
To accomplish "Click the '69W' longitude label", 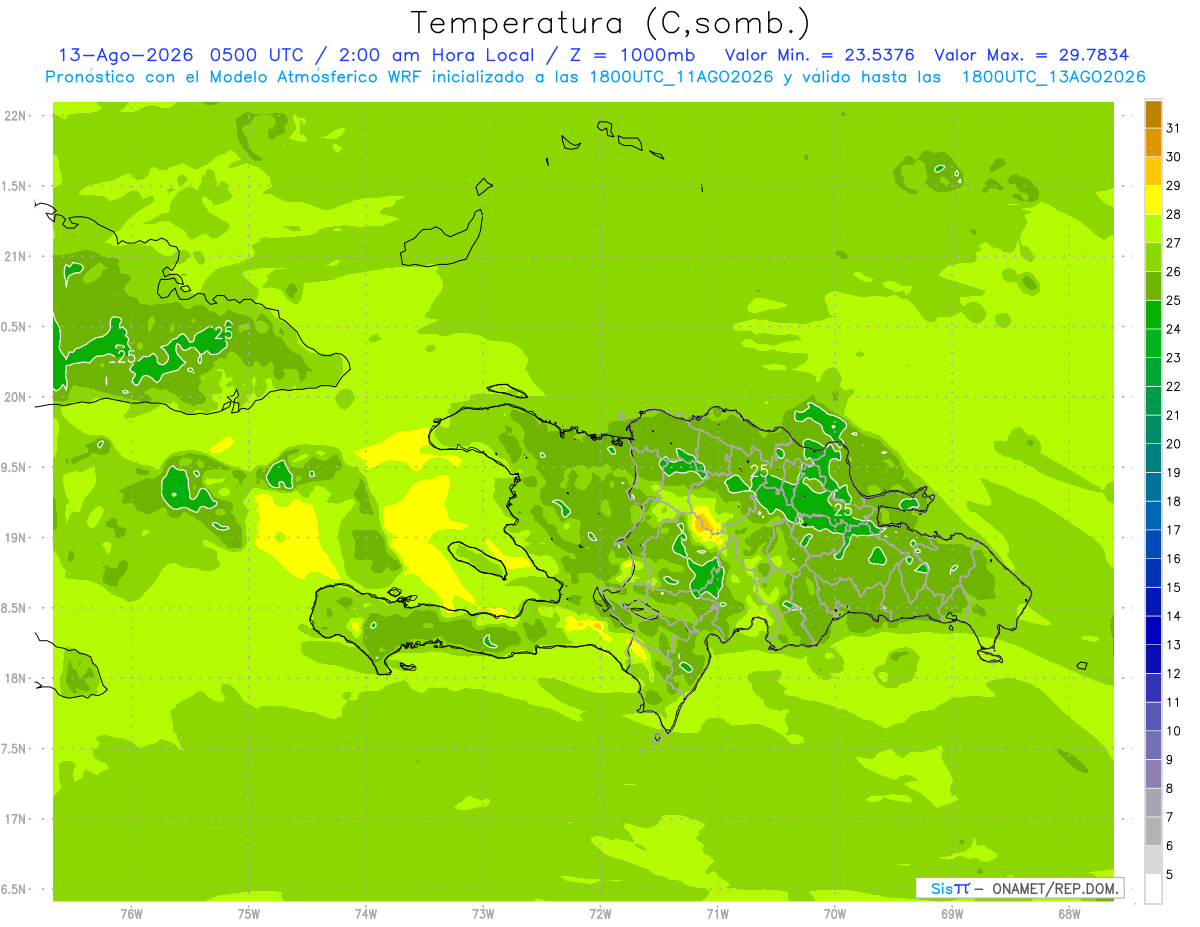I will pyautogui.click(x=952, y=914).
